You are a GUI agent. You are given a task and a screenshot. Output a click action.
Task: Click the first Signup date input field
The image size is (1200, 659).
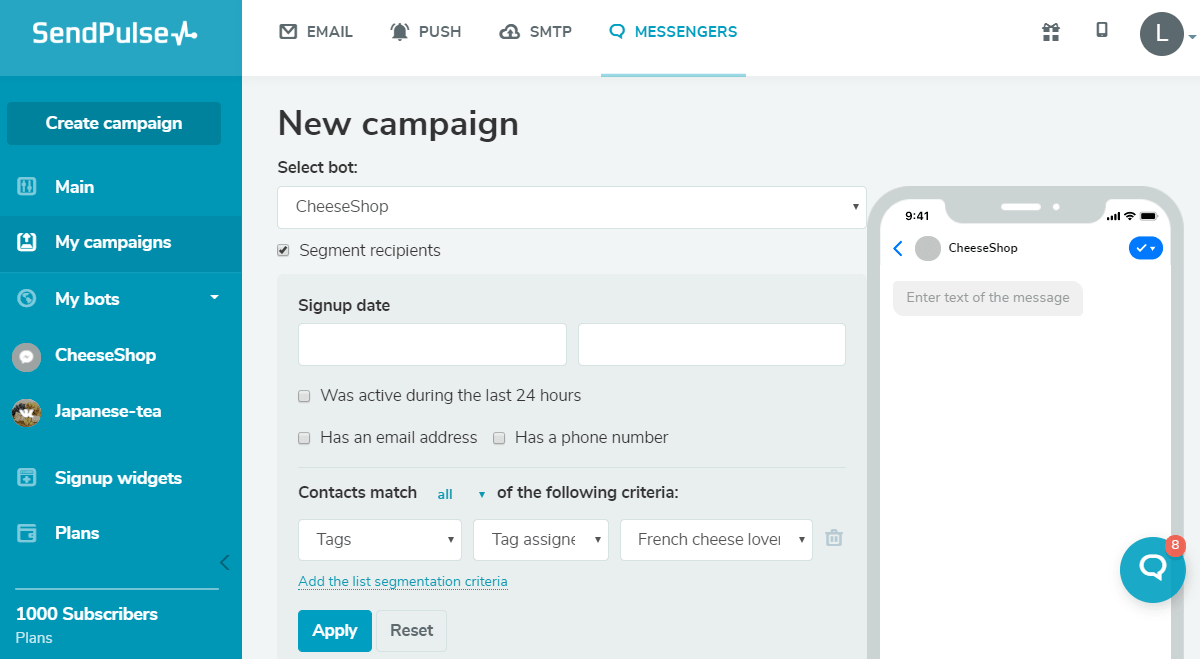click(x=432, y=344)
